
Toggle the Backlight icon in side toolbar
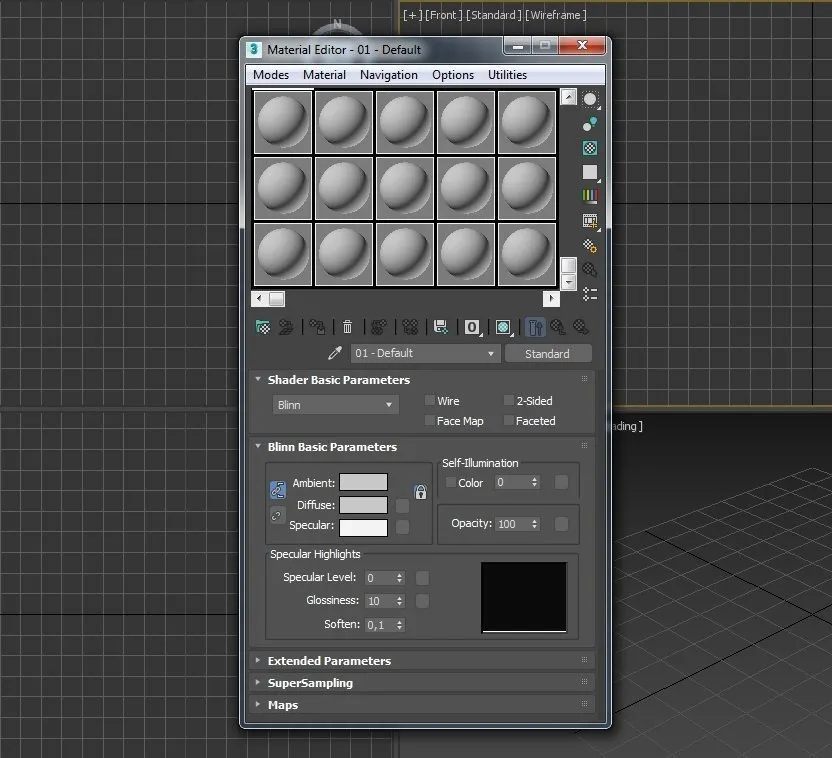click(590, 123)
